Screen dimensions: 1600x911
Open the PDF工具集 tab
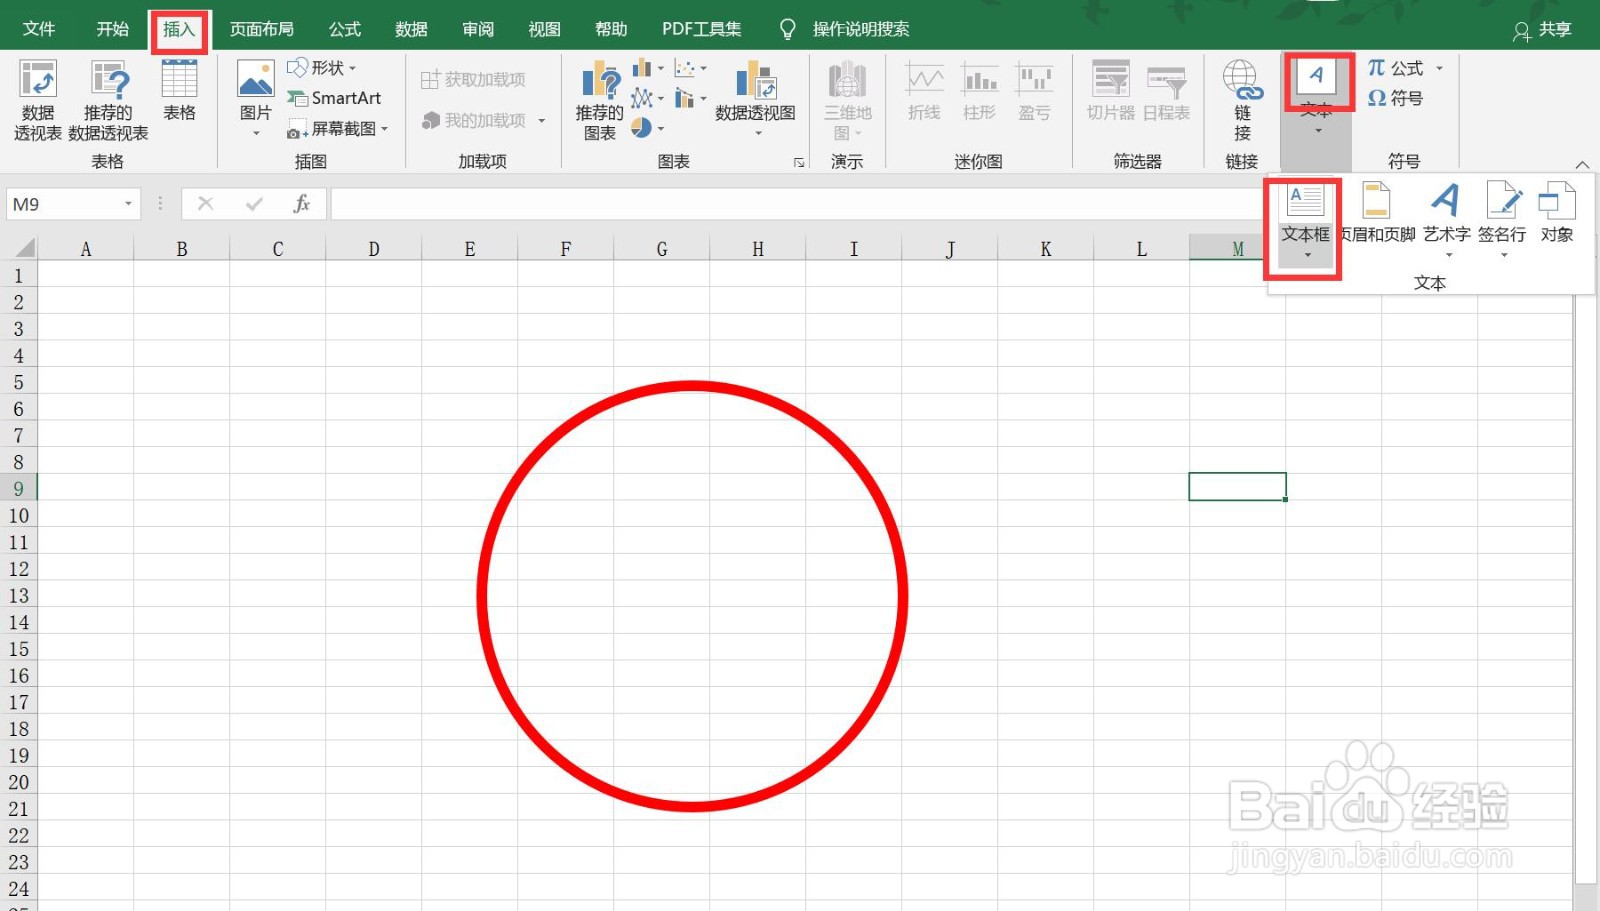pyautogui.click(x=702, y=29)
